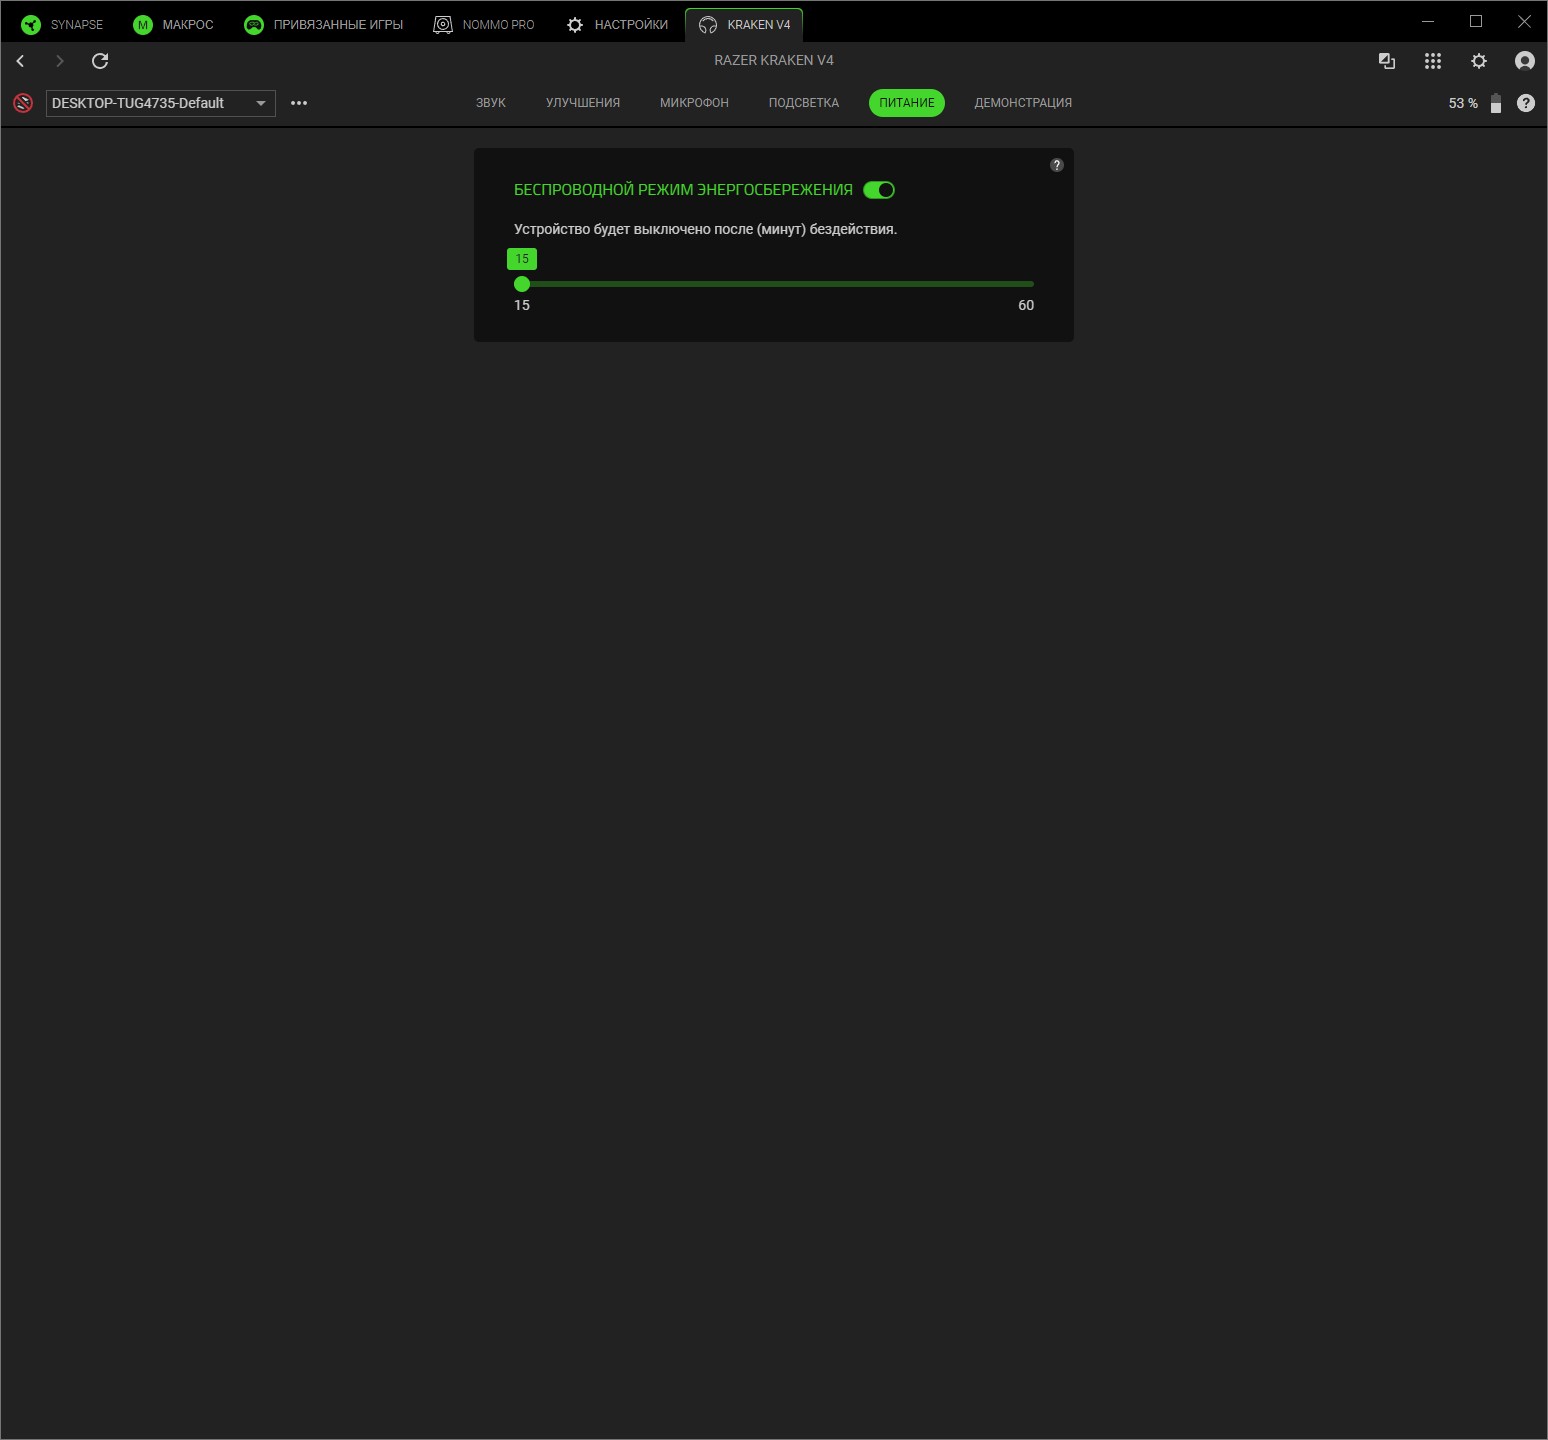Open the modules grid icon
This screenshot has height=1440, width=1548.
coord(1433,61)
